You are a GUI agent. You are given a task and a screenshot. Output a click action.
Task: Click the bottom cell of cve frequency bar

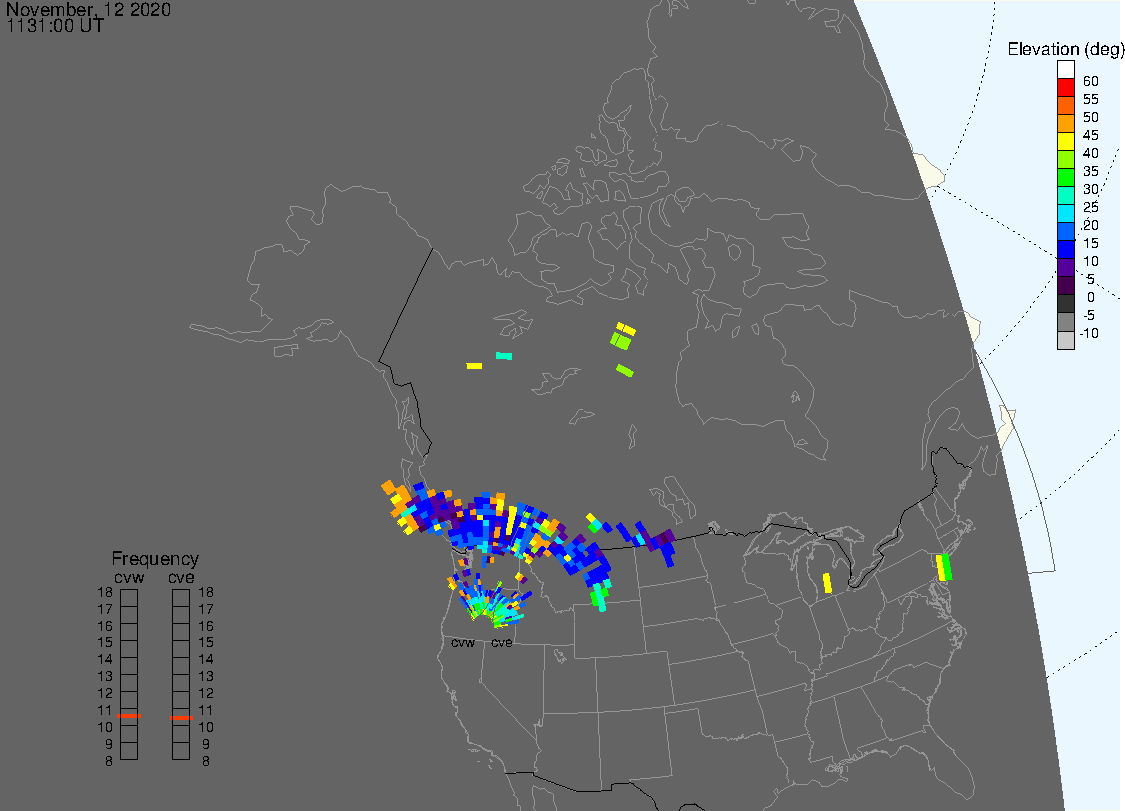click(181, 751)
